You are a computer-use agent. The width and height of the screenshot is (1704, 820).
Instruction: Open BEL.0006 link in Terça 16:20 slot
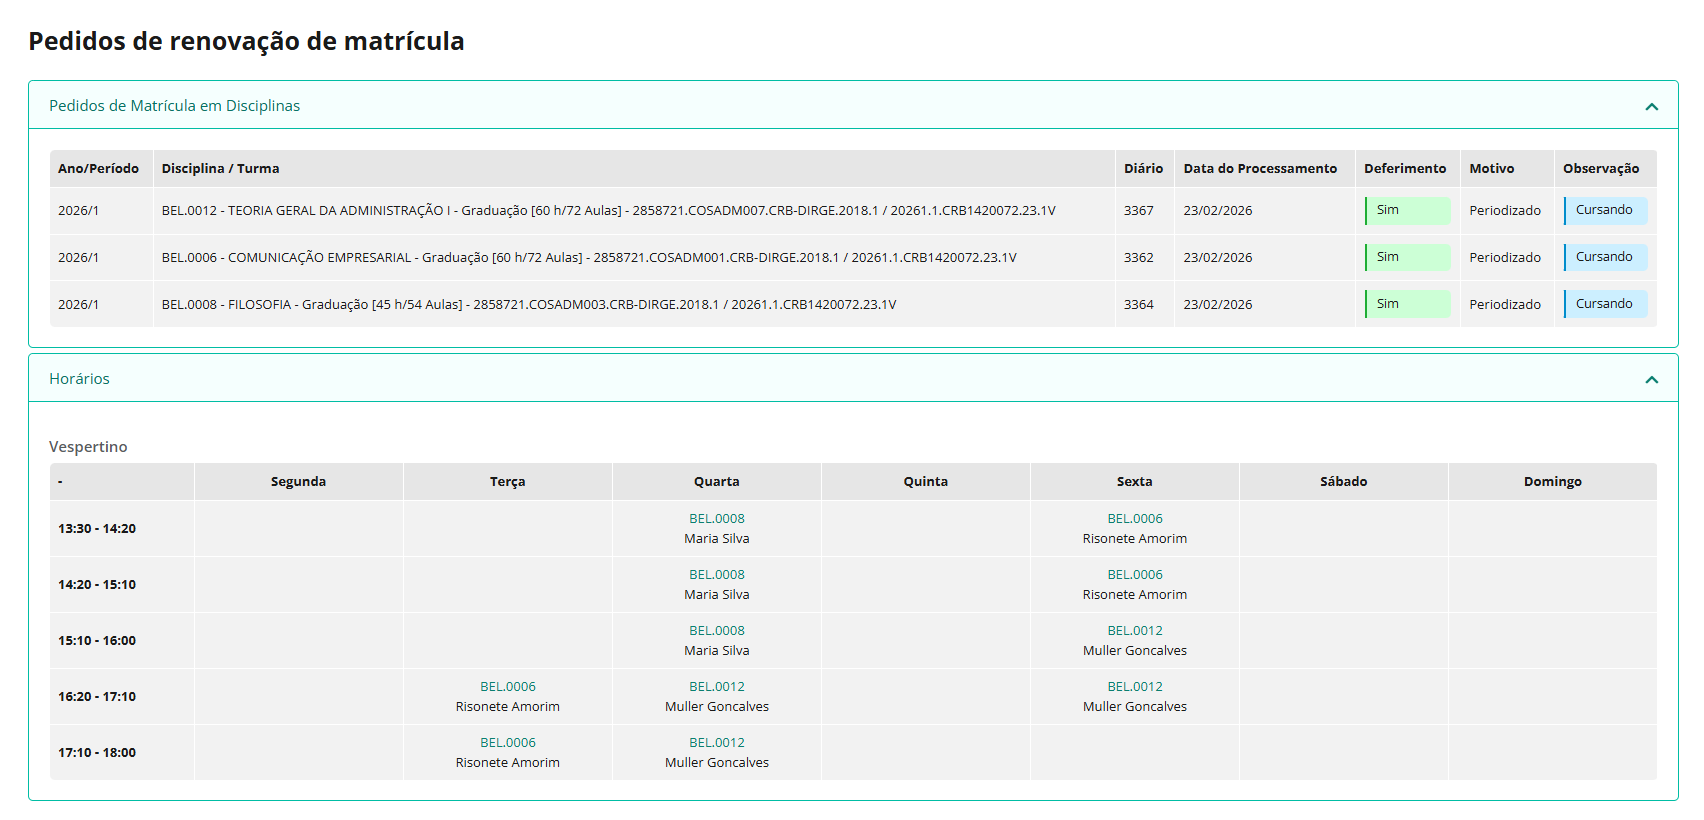(x=507, y=686)
